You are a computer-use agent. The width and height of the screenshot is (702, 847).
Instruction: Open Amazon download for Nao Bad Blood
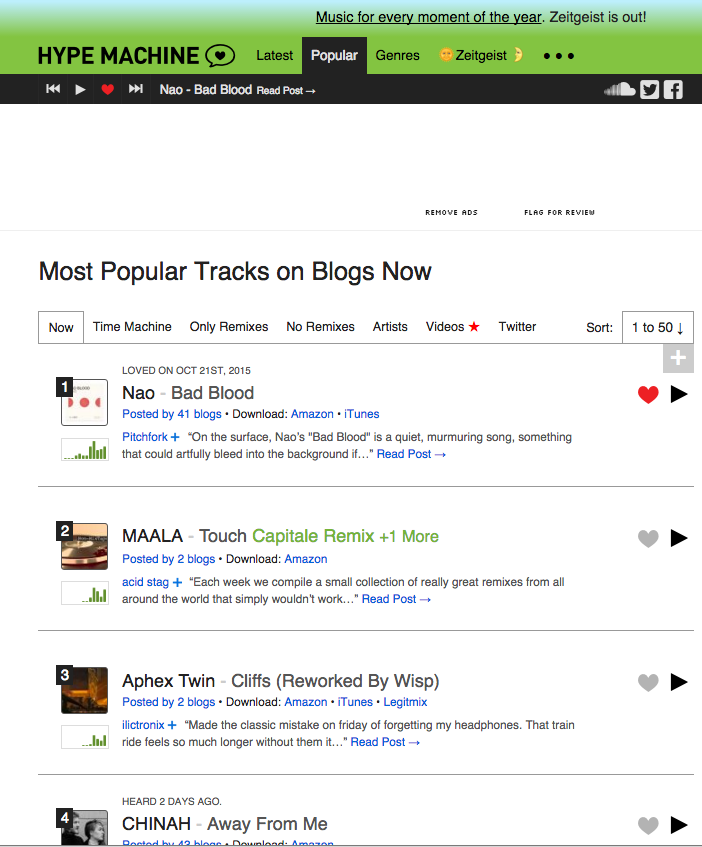coord(312,414)
